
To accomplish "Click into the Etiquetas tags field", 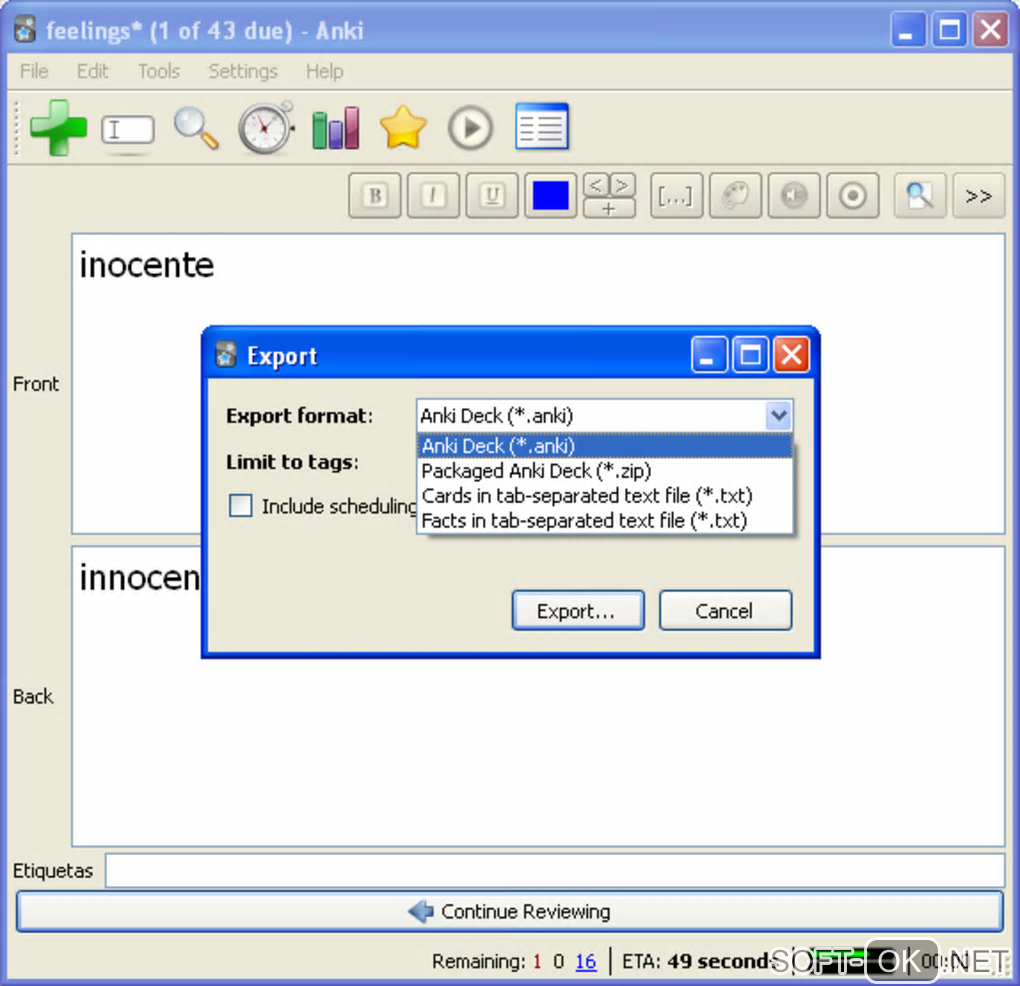I will point(555,870).
